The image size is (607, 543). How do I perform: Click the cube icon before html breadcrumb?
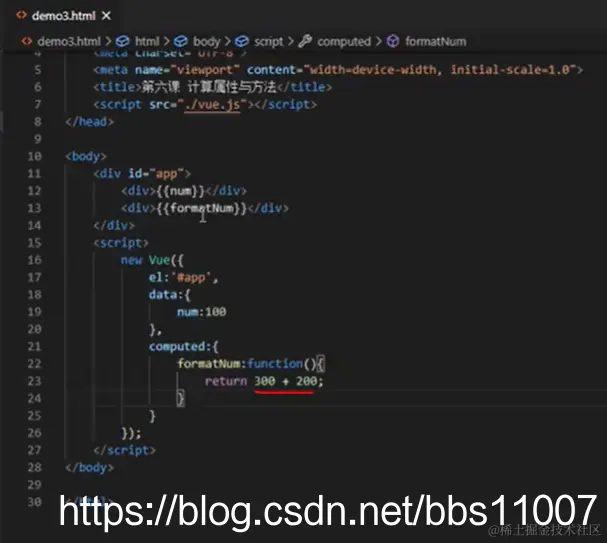(122, 41)
